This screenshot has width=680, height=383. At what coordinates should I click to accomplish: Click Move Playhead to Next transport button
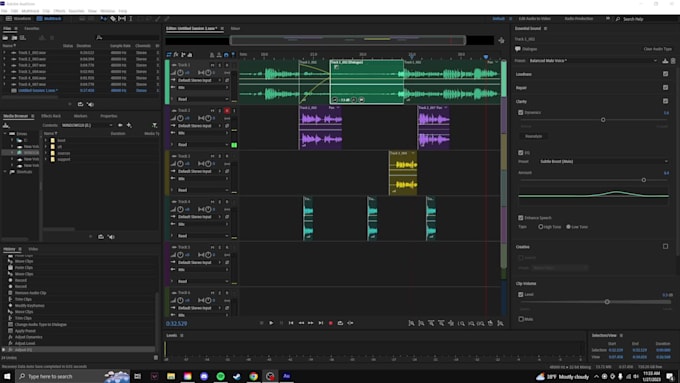point(321,323)
